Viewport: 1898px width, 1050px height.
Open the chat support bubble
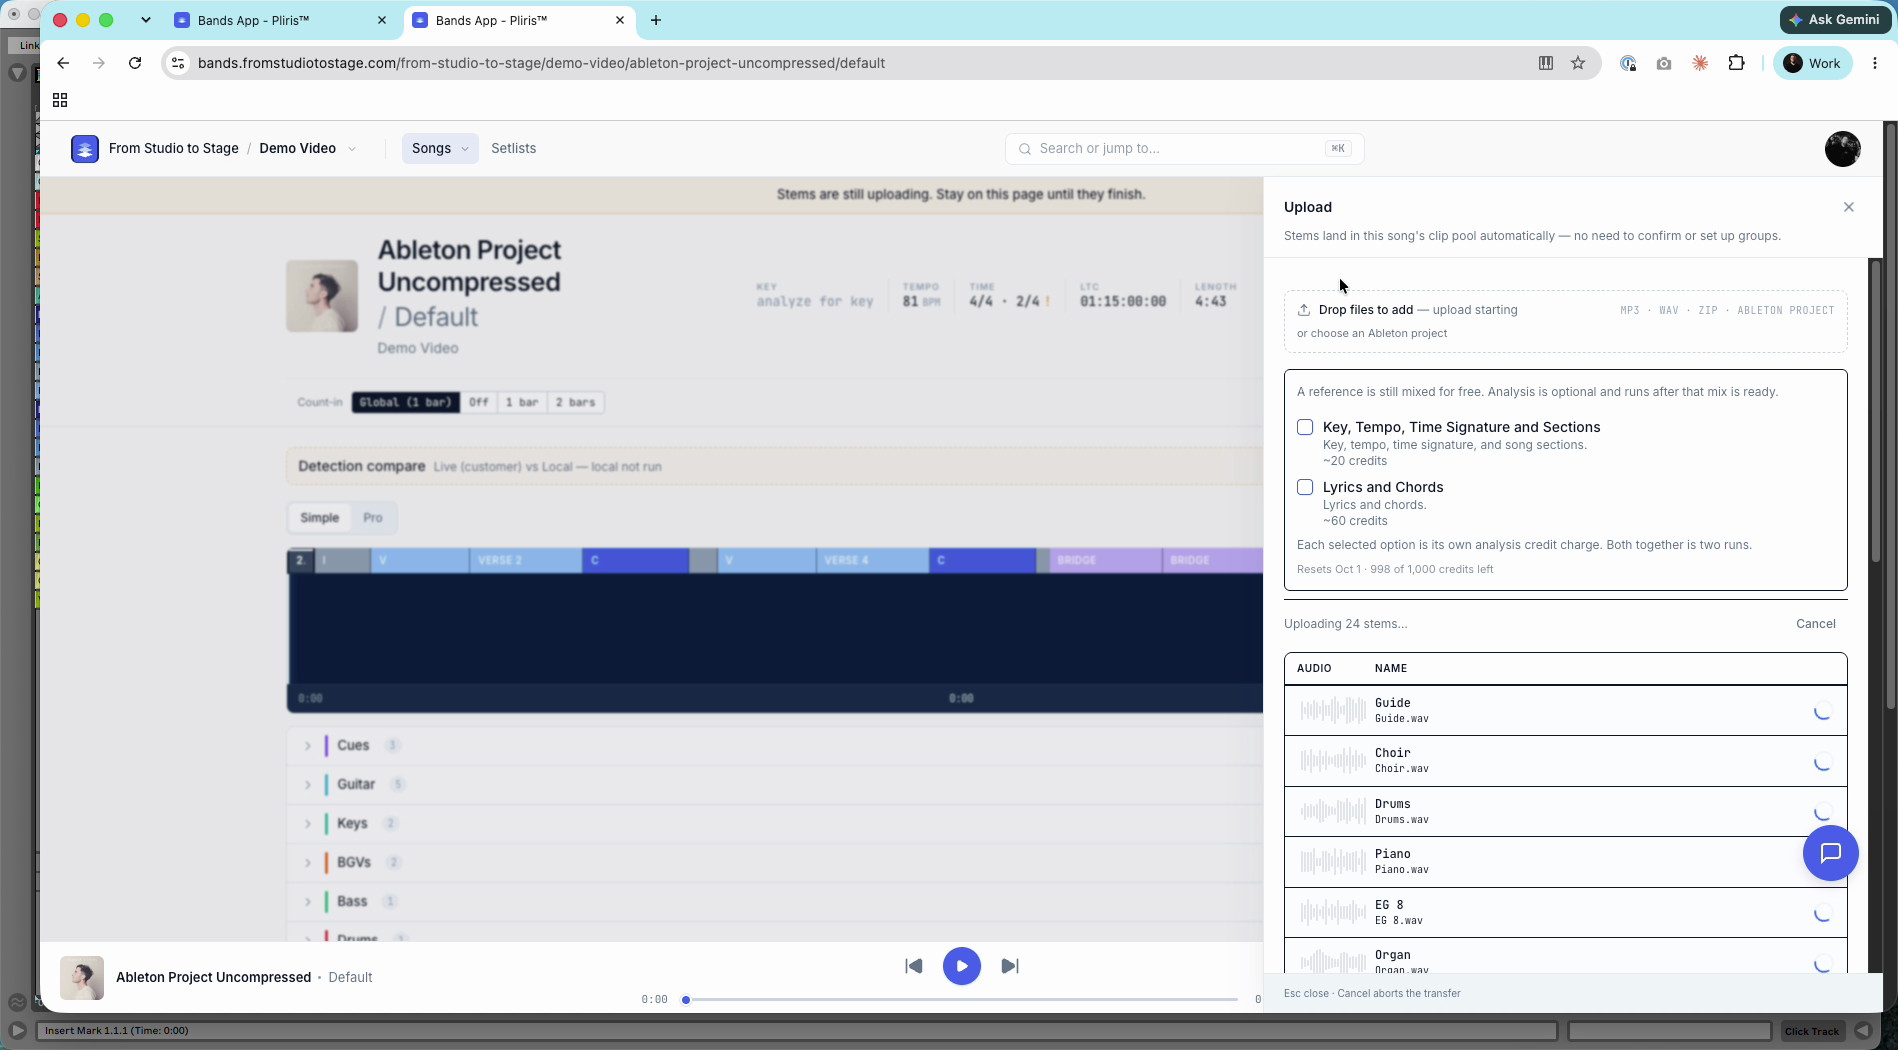[x=1830, y=853]
